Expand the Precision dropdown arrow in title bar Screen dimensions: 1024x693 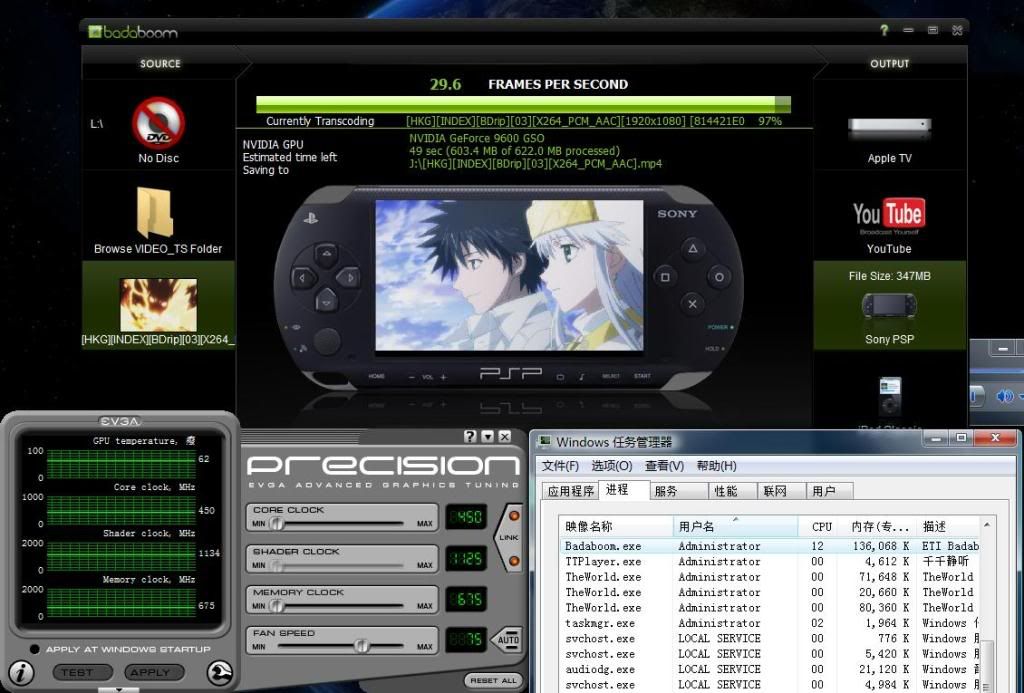click(488, 437)
